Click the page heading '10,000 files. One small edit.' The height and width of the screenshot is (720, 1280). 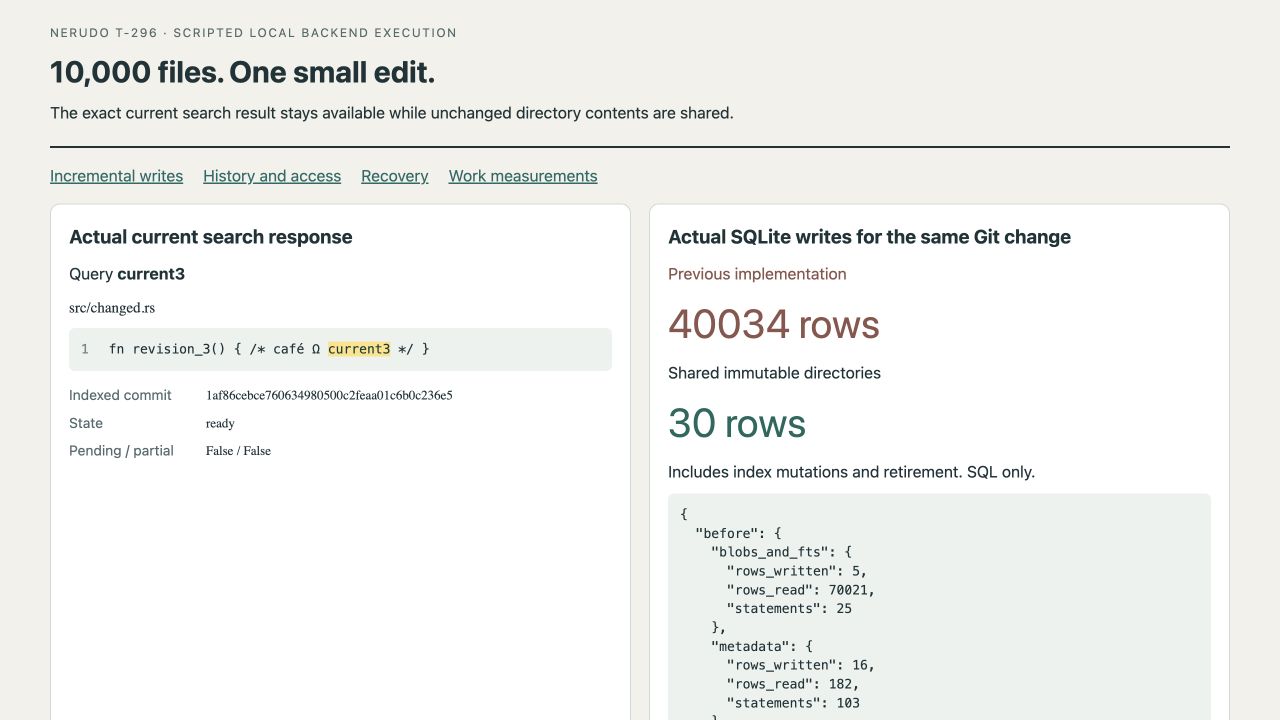[243, 72]
